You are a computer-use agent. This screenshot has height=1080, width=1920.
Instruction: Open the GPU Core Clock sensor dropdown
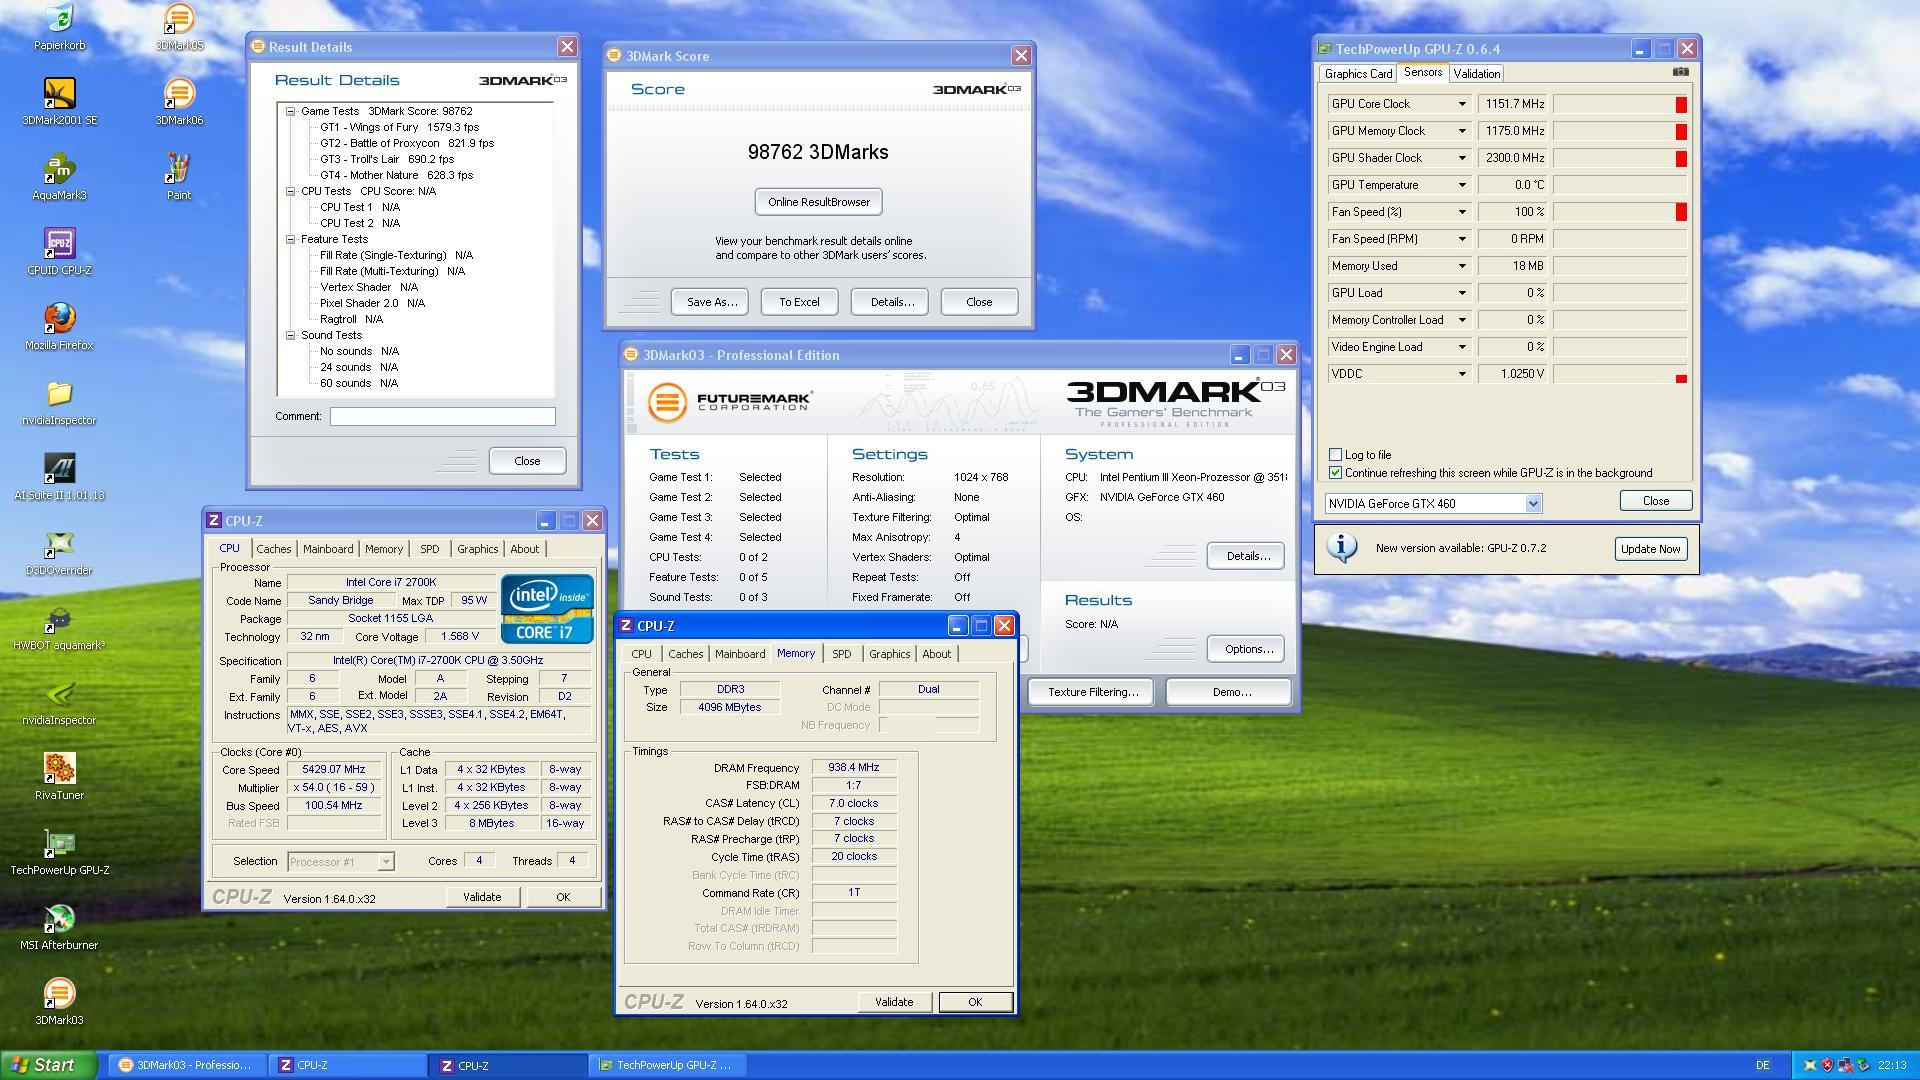point(1461,104)
